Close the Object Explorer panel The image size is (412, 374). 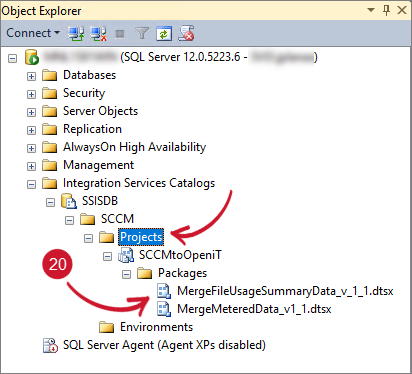[402, 10]
